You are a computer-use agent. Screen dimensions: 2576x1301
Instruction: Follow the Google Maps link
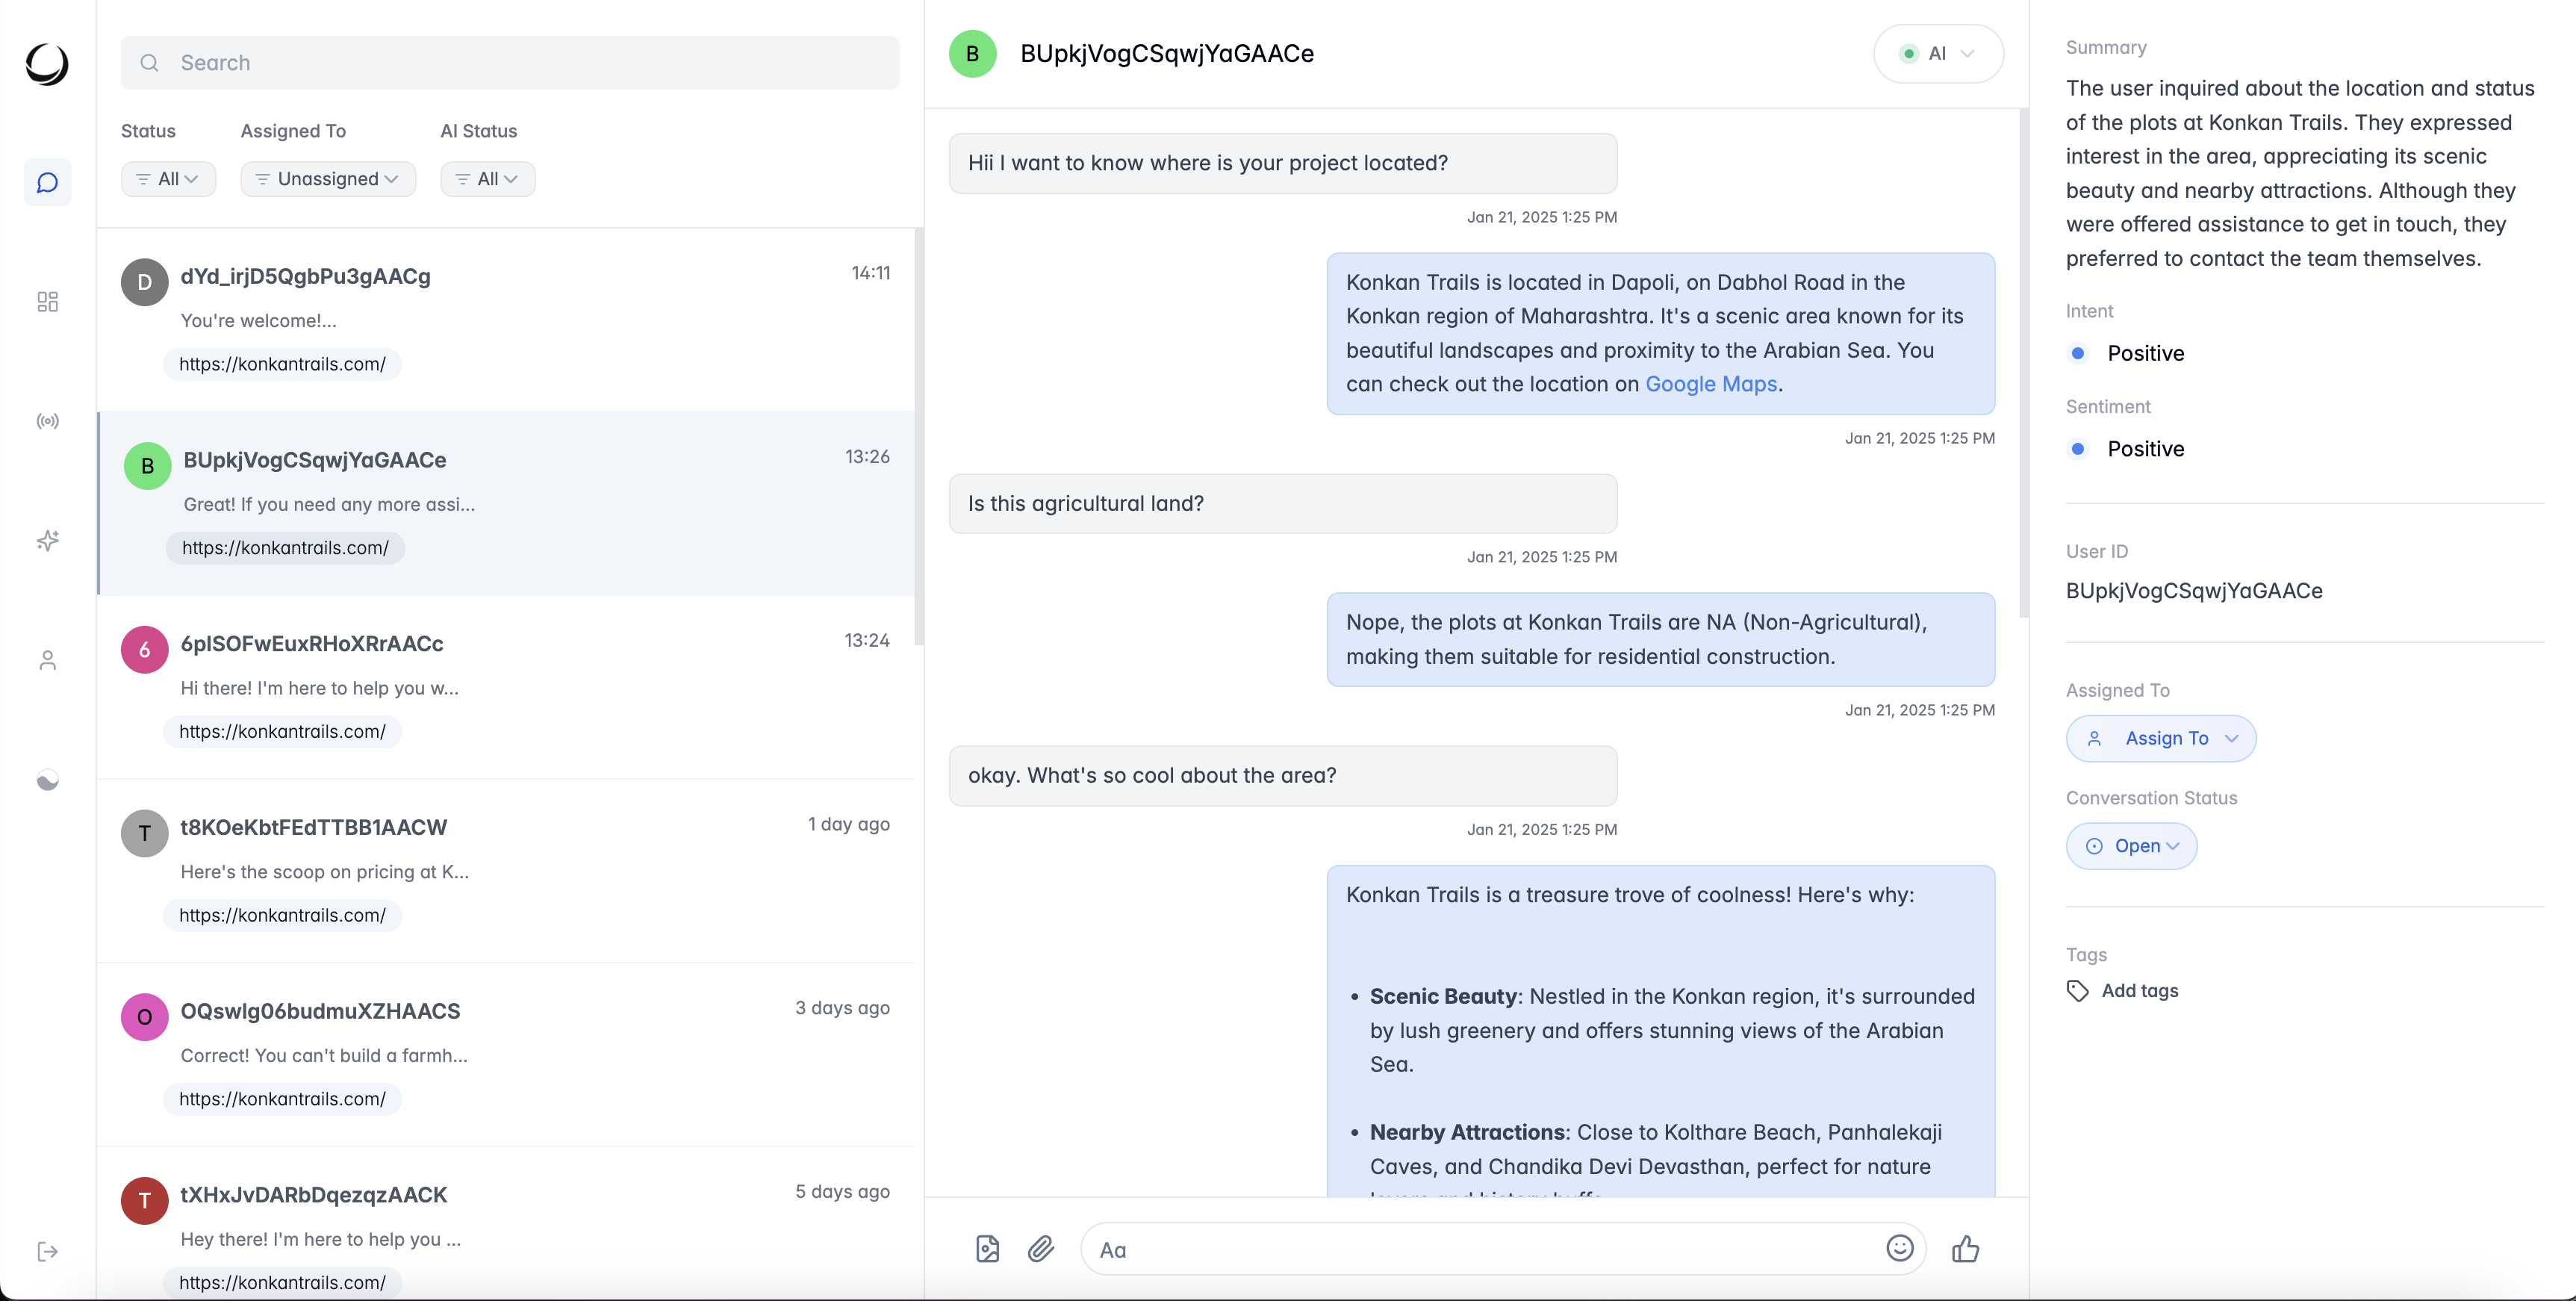(1710, 384)
